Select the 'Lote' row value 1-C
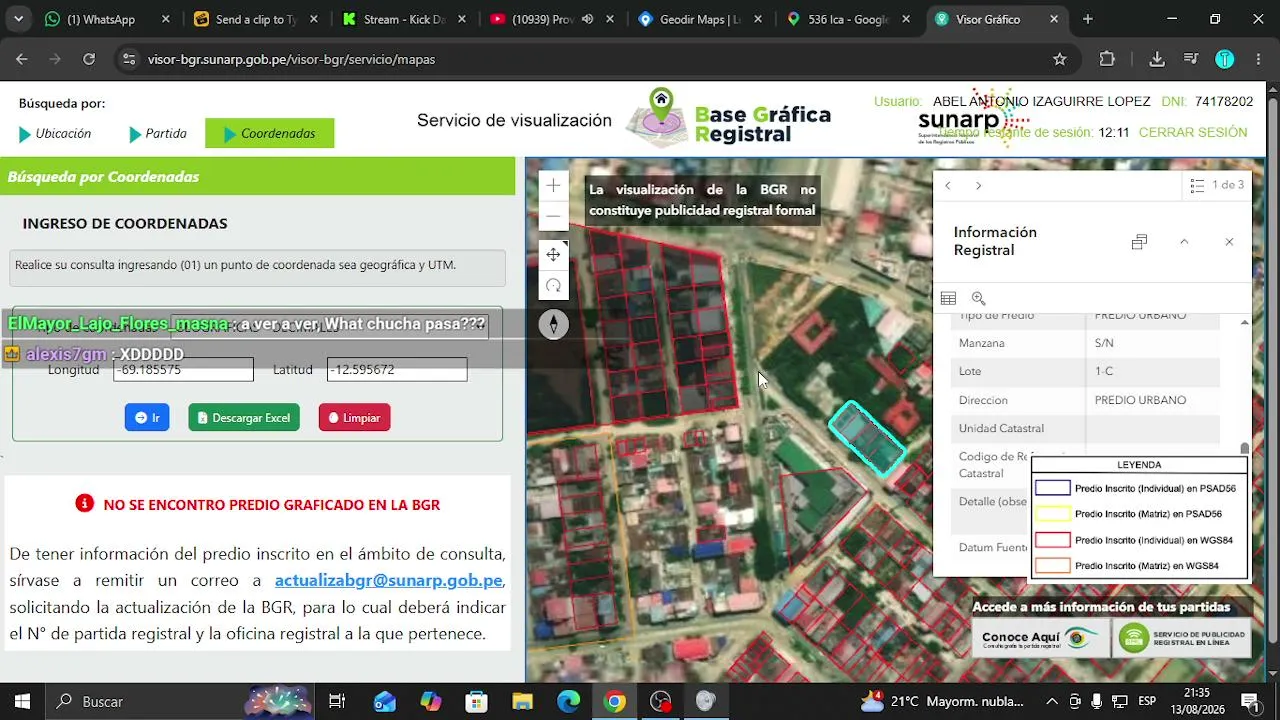The height and width of the screenshot is (720, 1280). (x=1104, y=371)
